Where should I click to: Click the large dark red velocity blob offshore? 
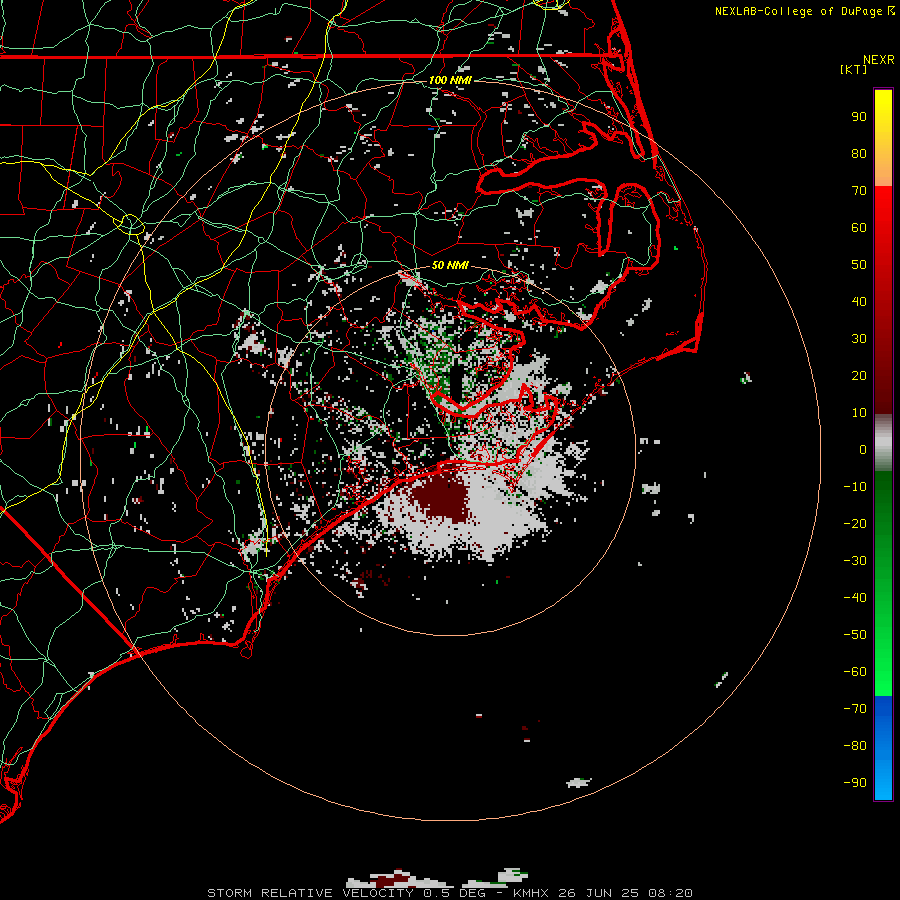click(440, 498)
